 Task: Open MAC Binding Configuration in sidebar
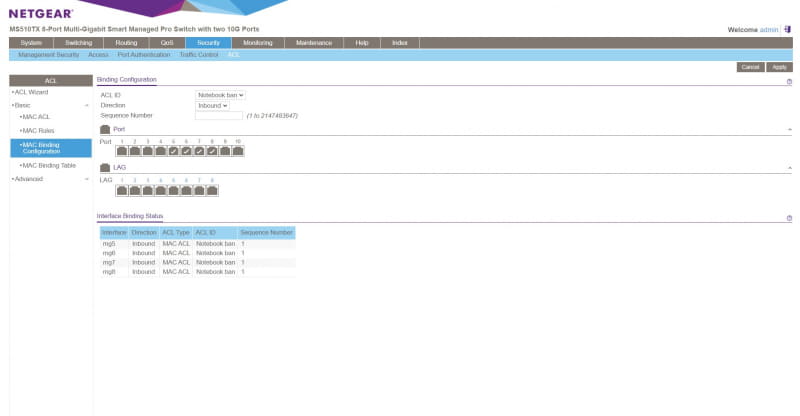51,148
